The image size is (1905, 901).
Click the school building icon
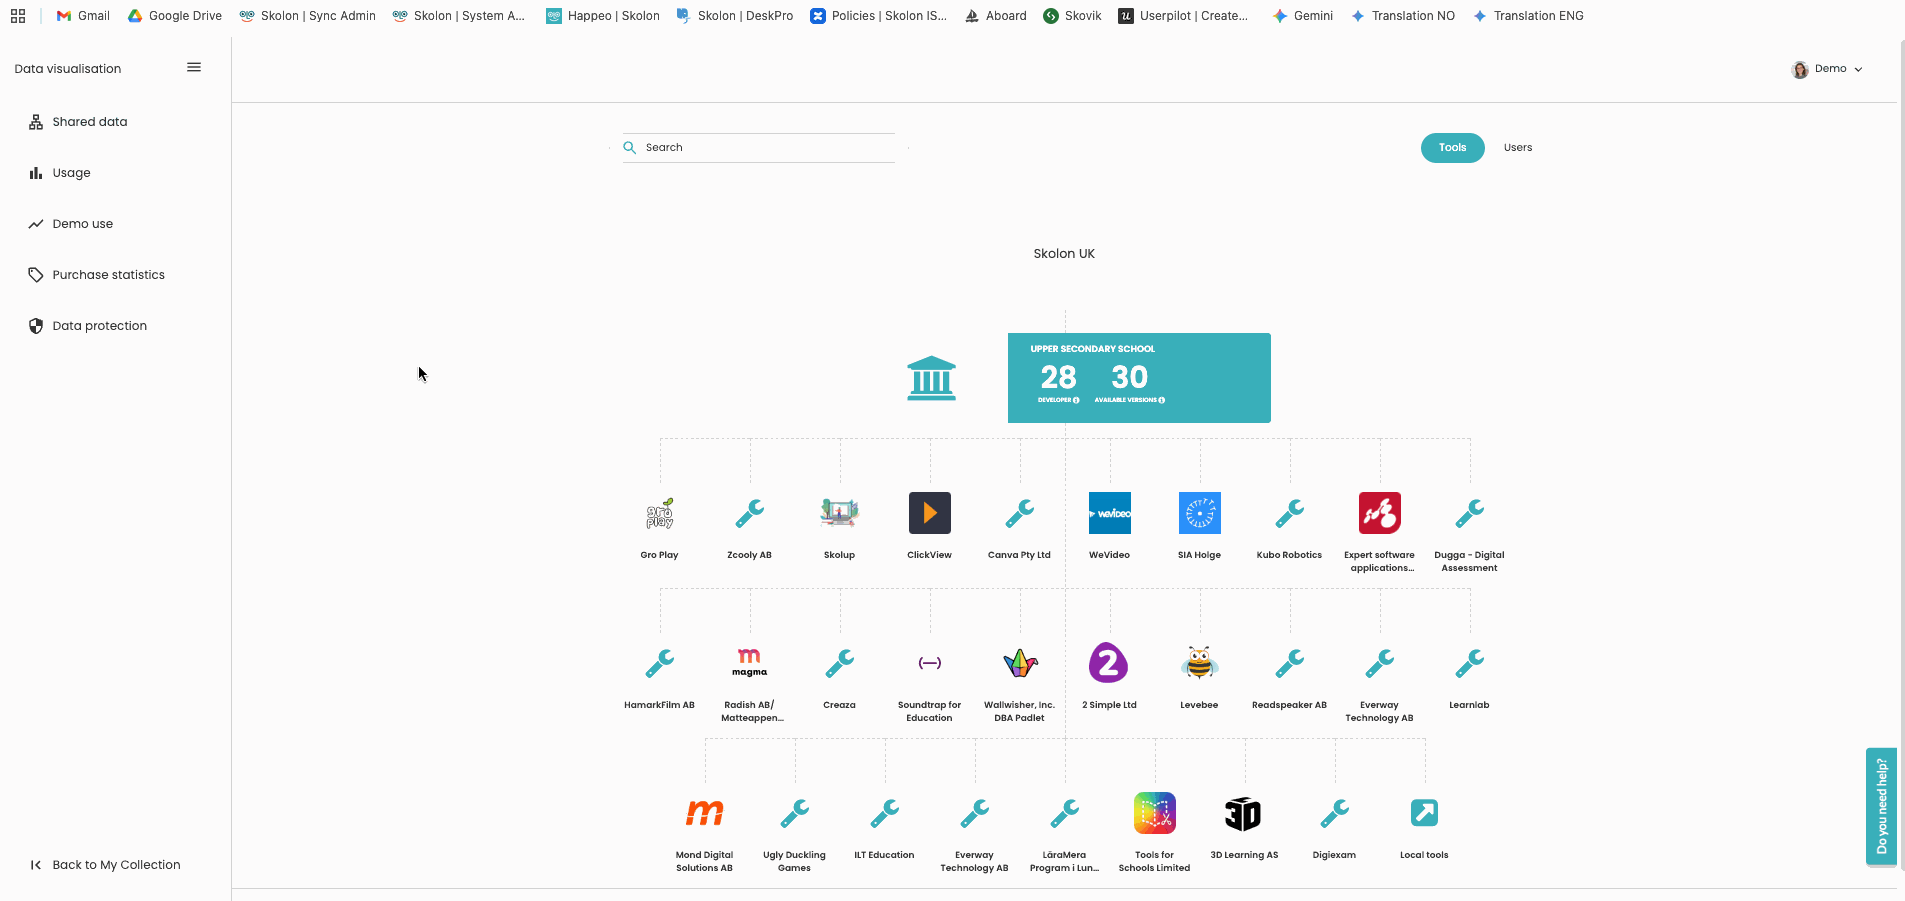931,378
